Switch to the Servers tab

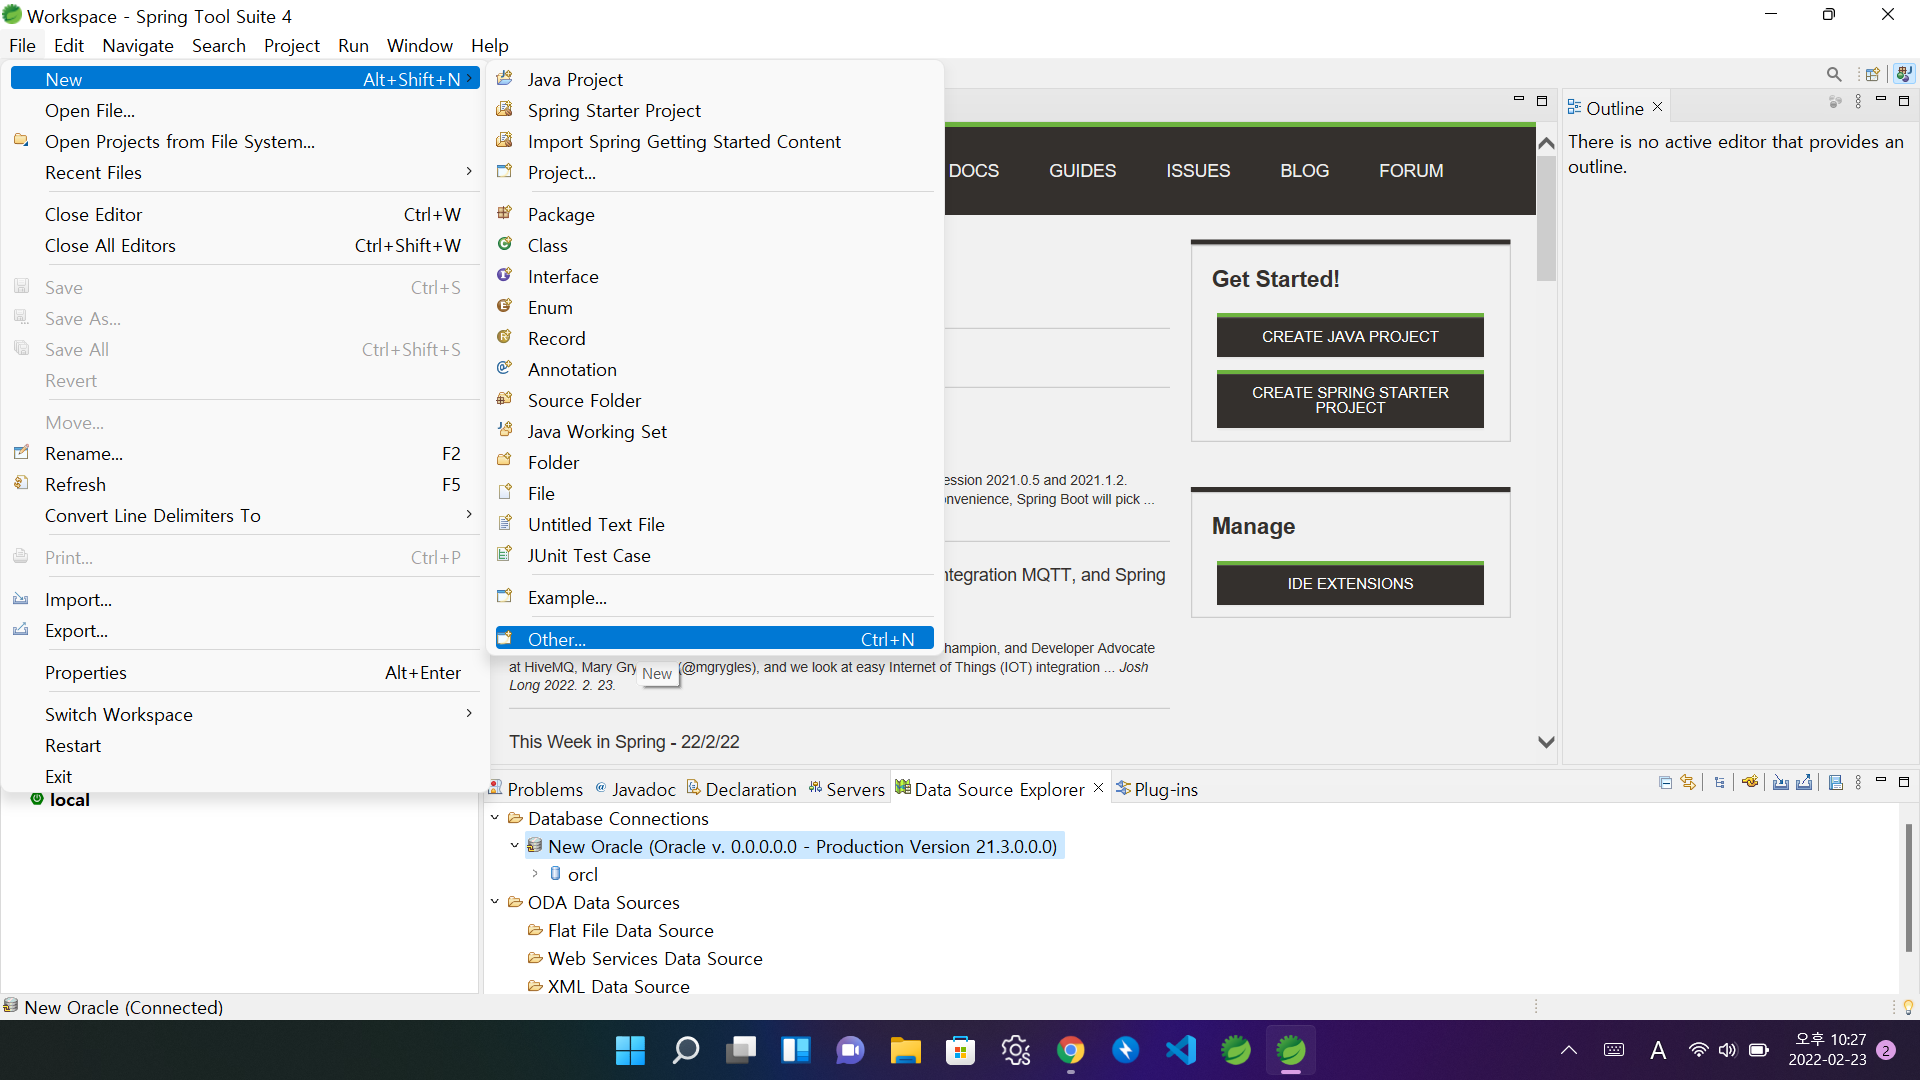click(846, 789)
